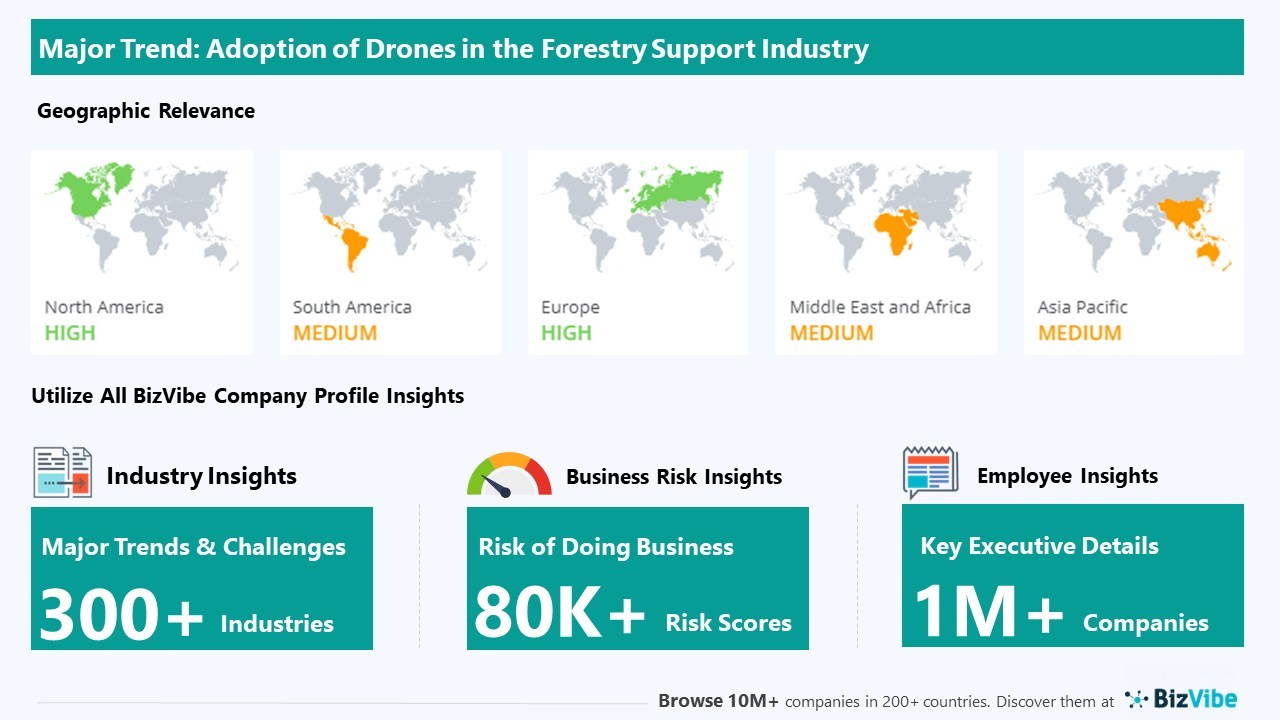Screen dimensions: 1280x720
Task: Click the Industry Insights heading
Action: [201, 476]
